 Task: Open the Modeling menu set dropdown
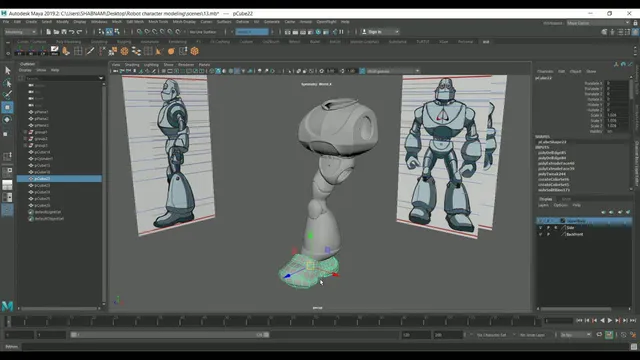click(x=20, y=32)
